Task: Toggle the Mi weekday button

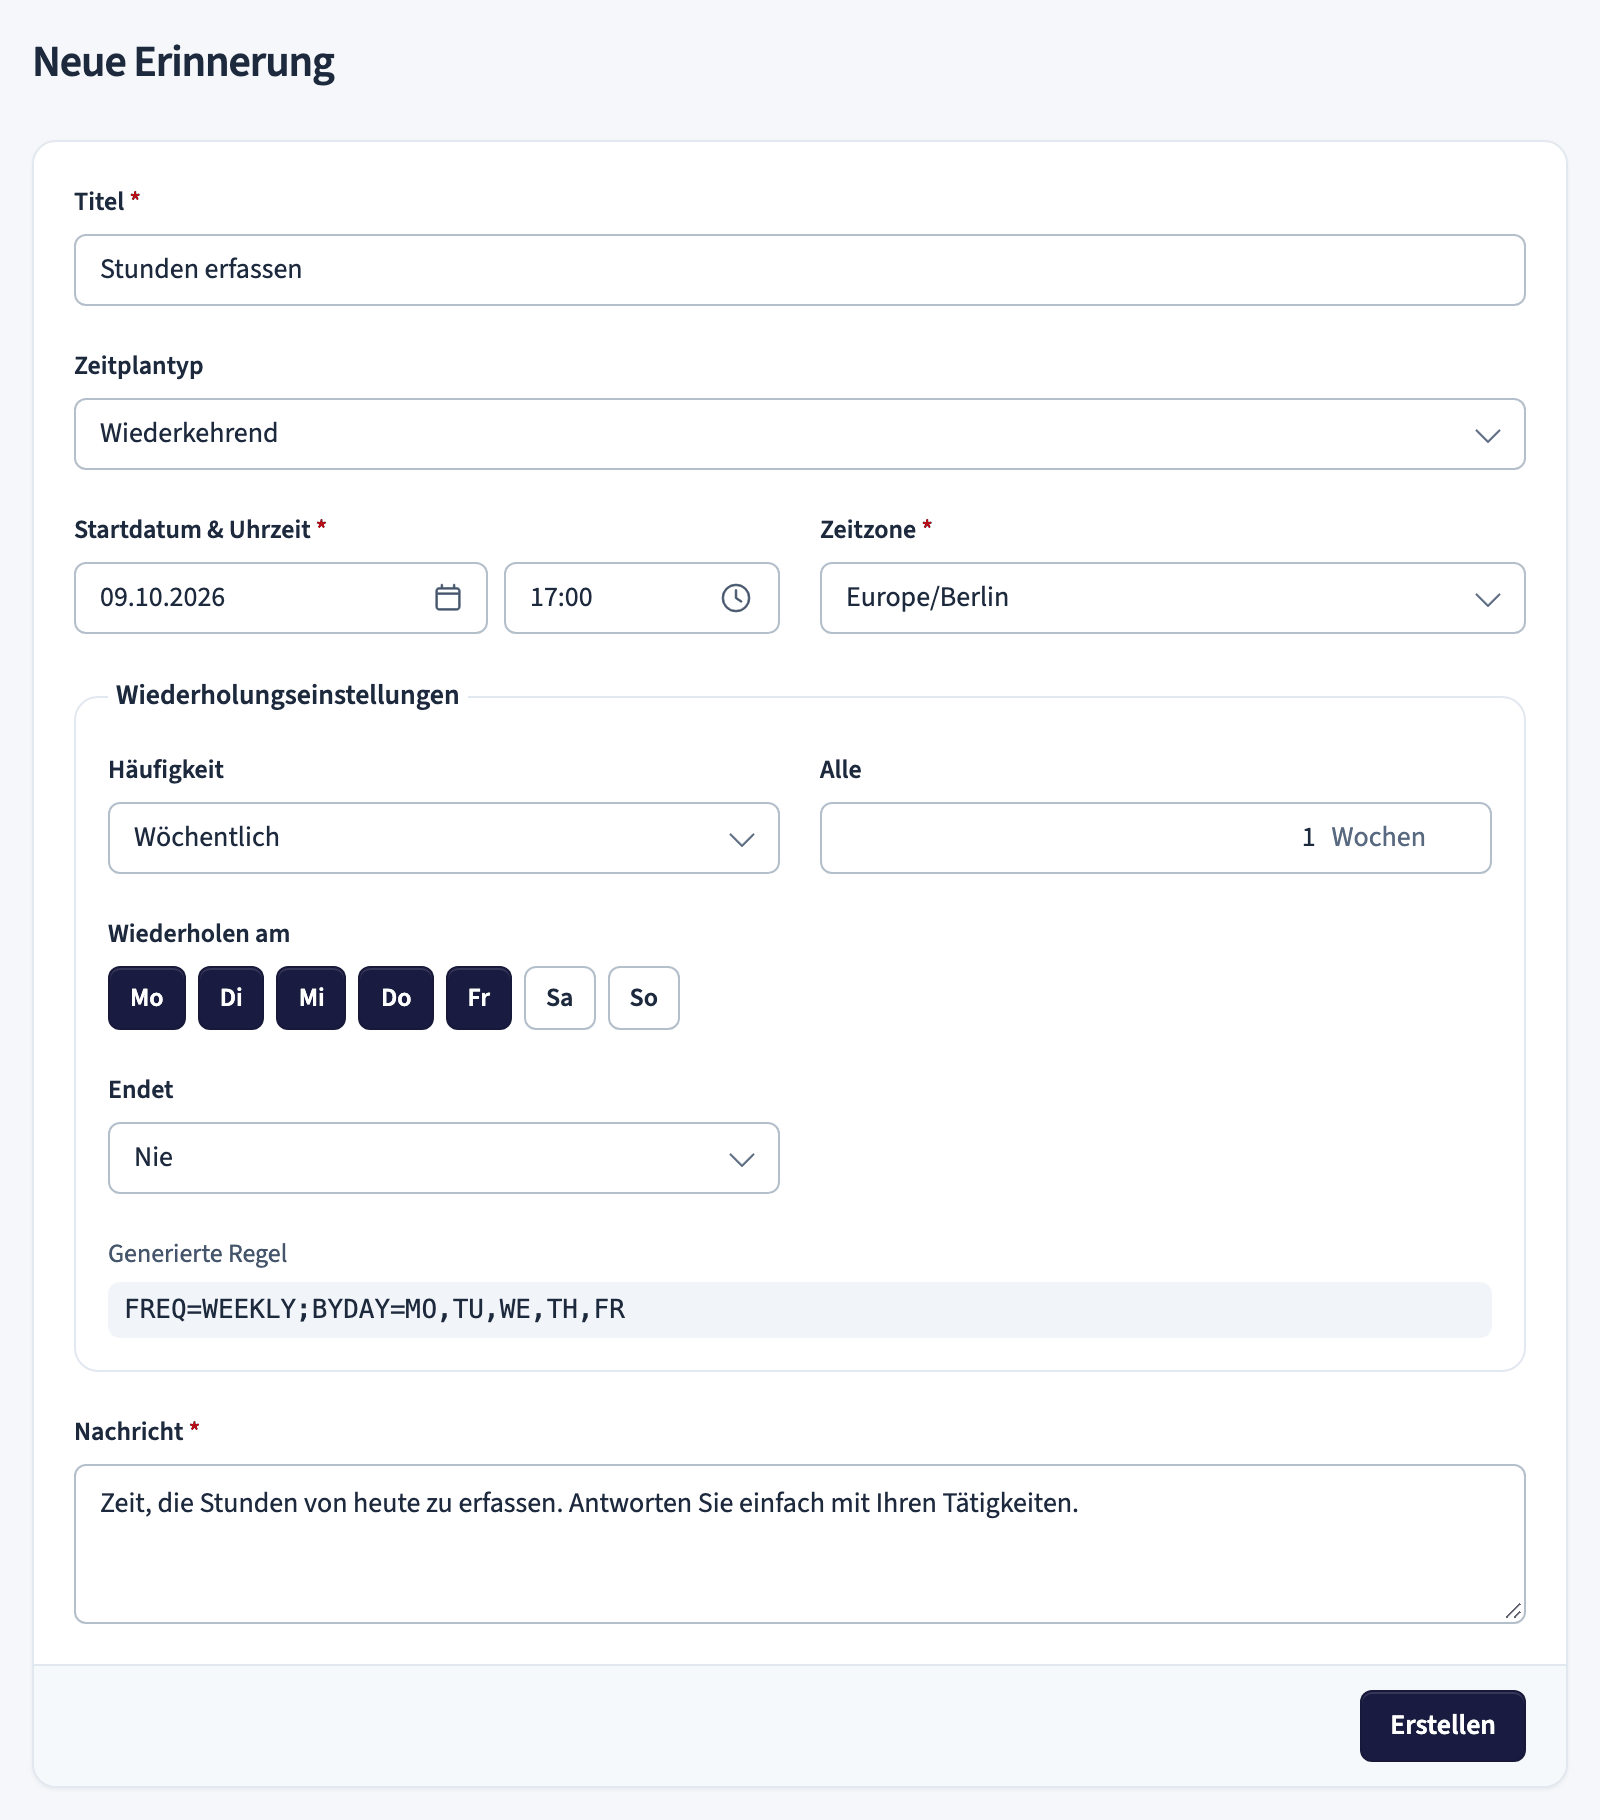Action: pyautogui.click(x=311, y=998)
